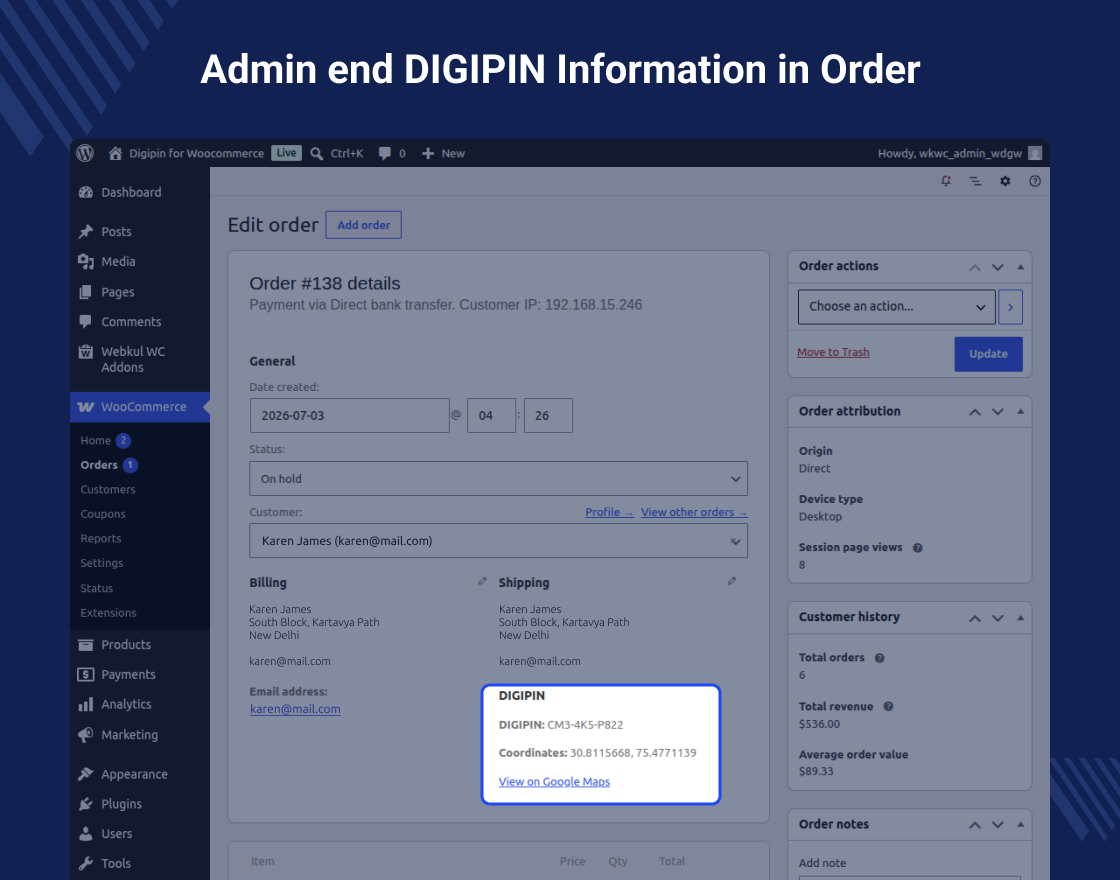Edit shipping address pencil icon

[732, 581]
